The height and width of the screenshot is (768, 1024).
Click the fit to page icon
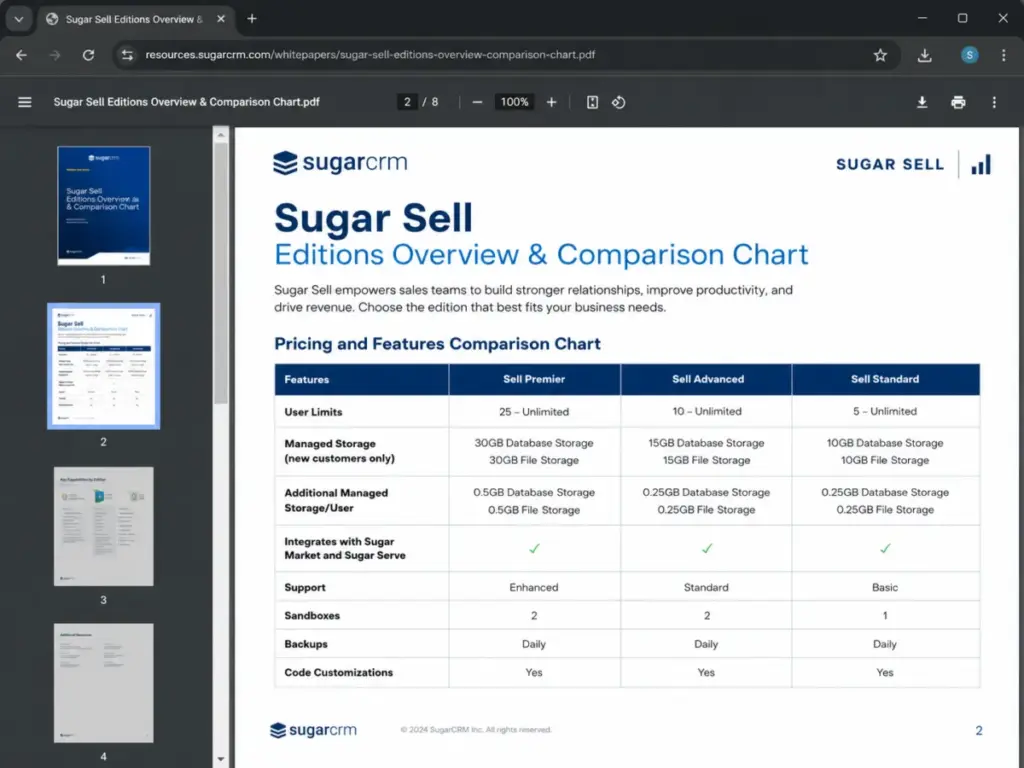point(592,102)
